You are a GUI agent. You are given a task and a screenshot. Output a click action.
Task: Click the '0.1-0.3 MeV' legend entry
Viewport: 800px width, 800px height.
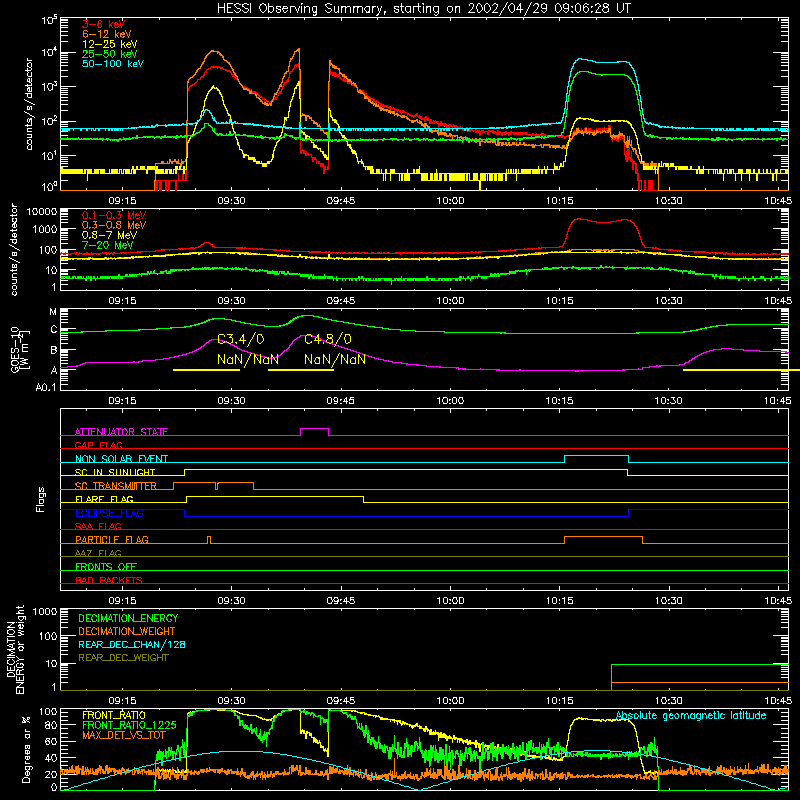coord(114,215)
